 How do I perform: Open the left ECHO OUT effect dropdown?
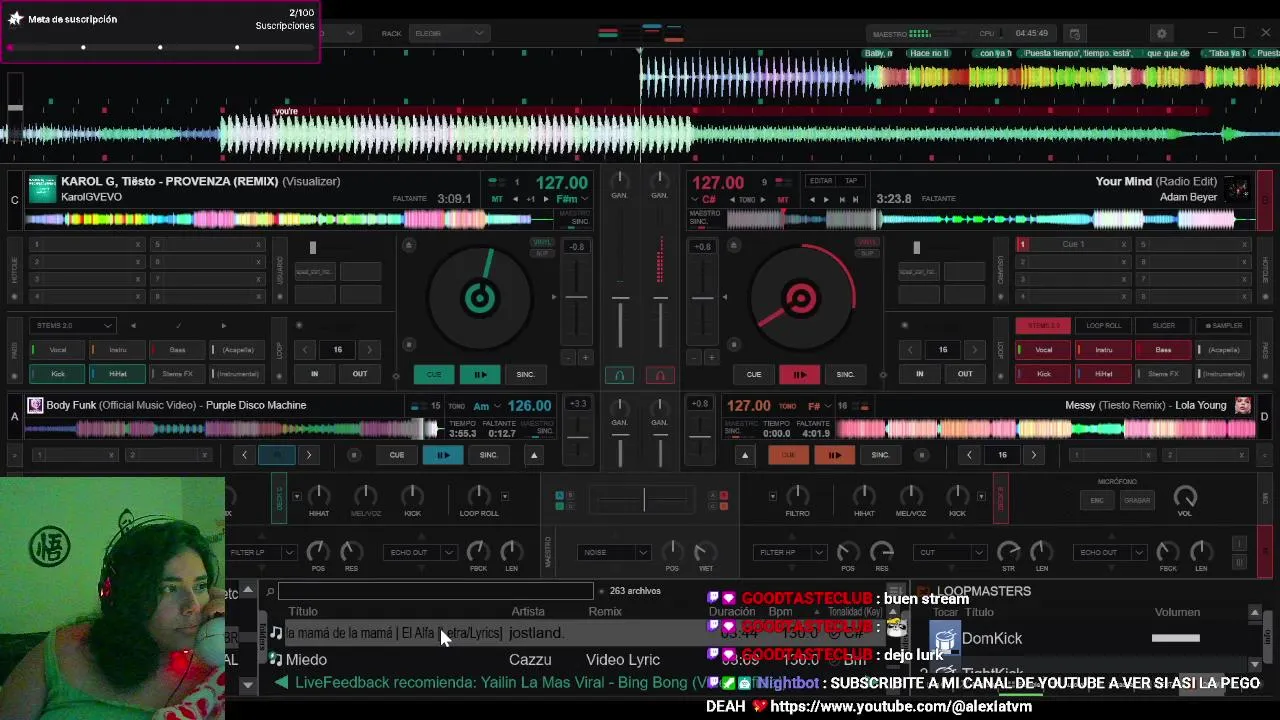tap(421, 552)
